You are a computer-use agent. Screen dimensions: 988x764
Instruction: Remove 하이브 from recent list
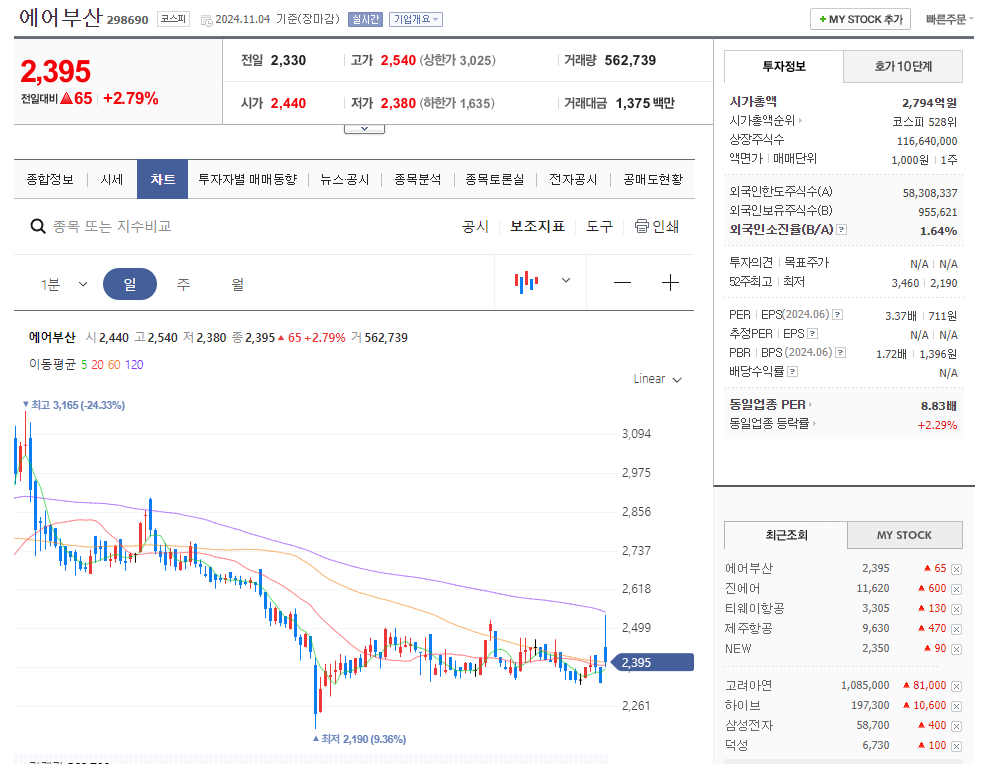(956, 706)
